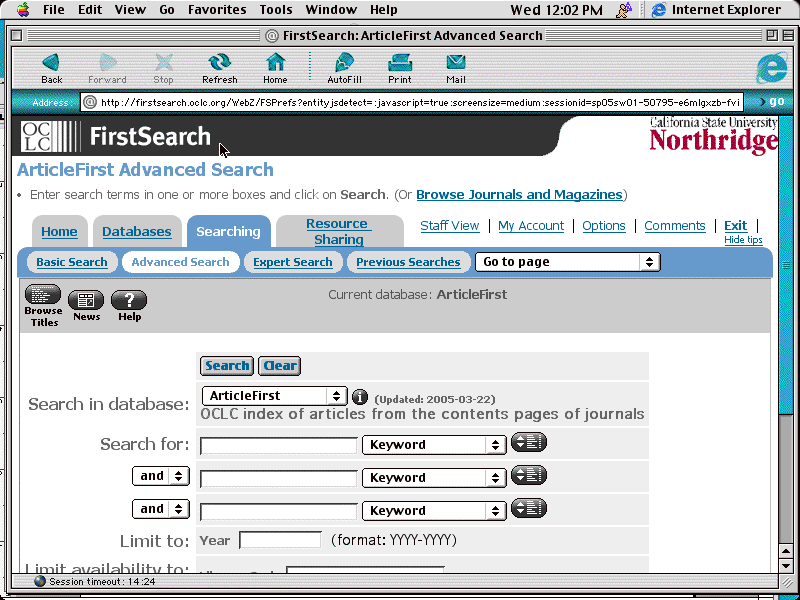Open browse index icon beside third Keyword dropdown

point(529,509)
